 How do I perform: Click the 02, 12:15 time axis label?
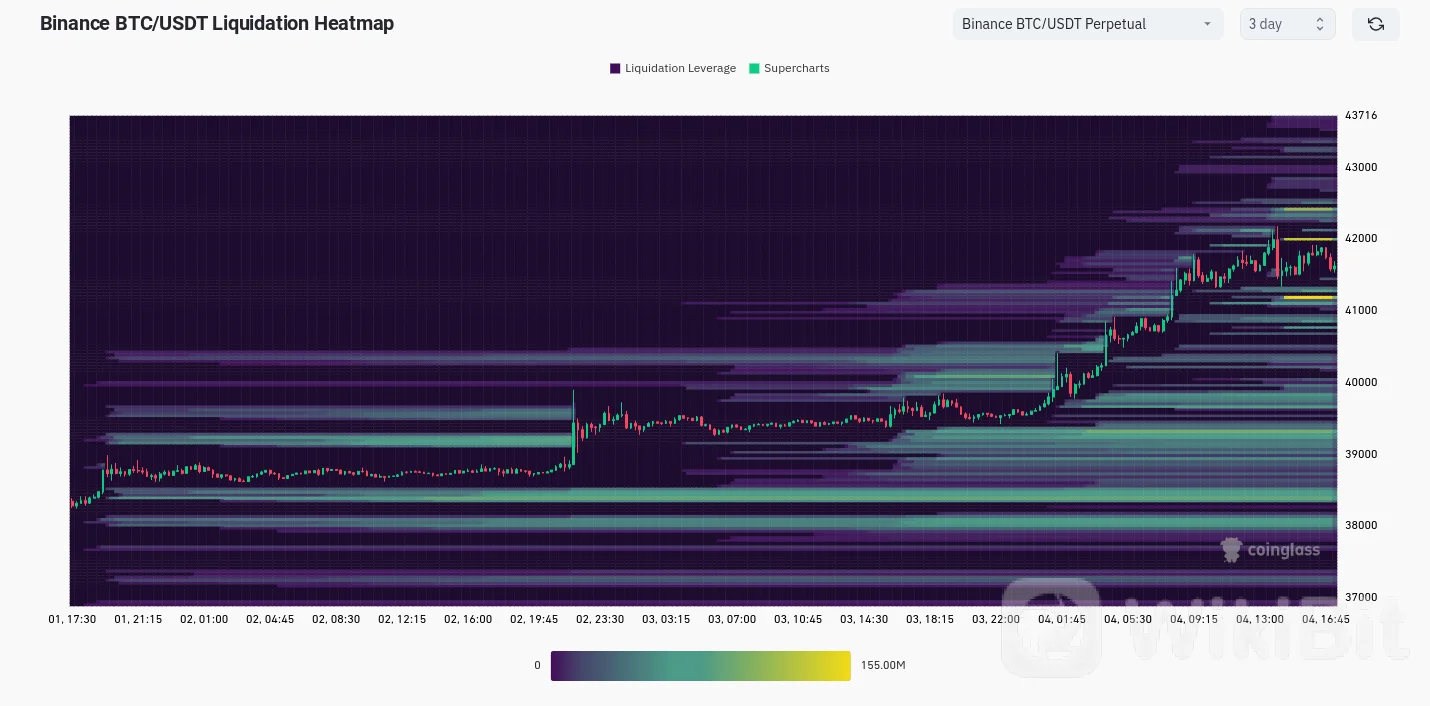click(402, 619)
